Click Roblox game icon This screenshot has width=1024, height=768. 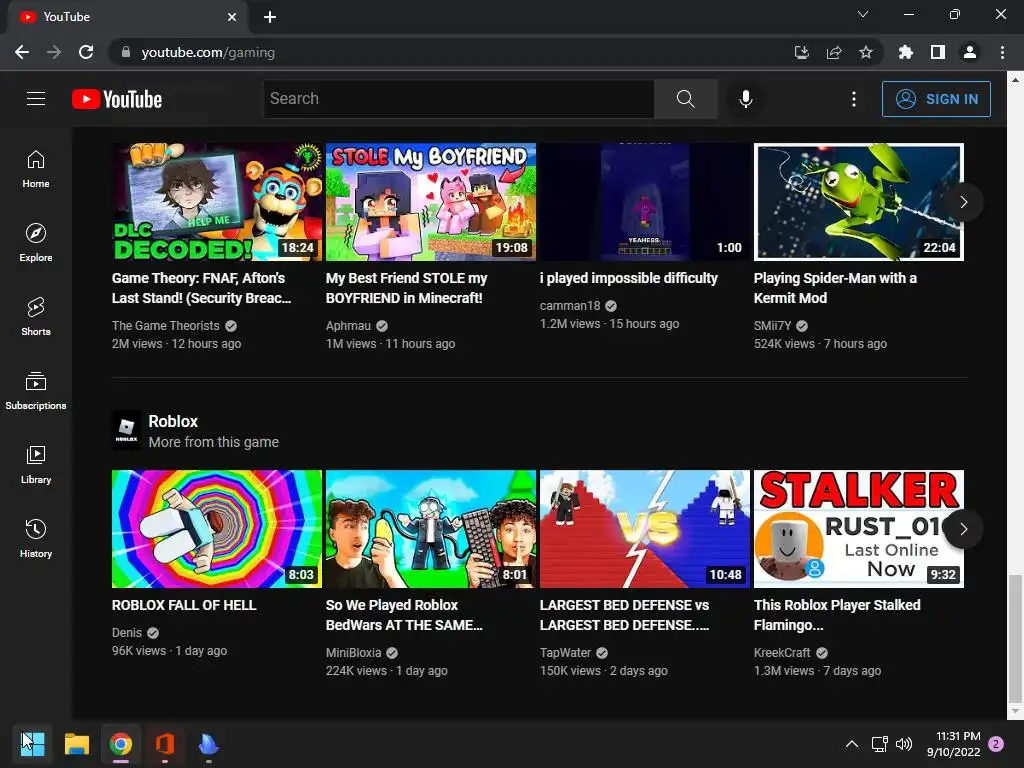click(x=126, y=430)
